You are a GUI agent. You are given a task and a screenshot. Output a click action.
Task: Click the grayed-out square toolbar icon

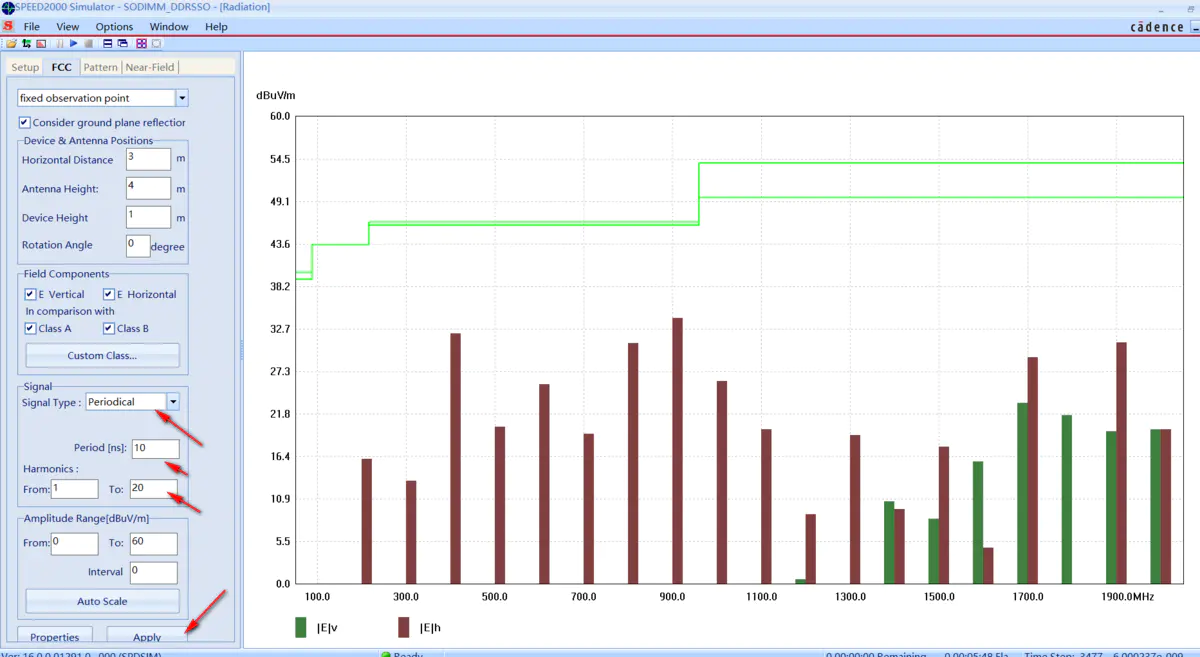156,44
